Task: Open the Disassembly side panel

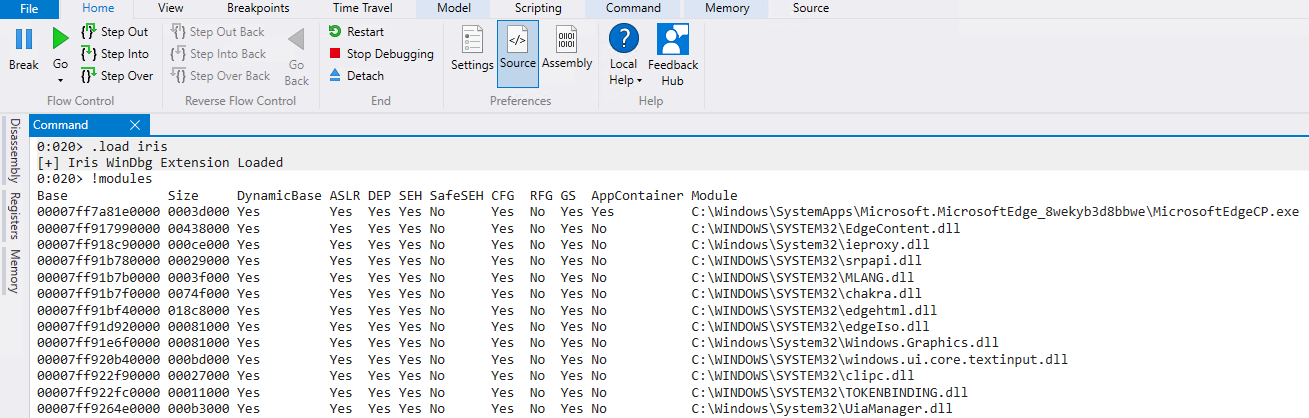Action: [14, 150]
